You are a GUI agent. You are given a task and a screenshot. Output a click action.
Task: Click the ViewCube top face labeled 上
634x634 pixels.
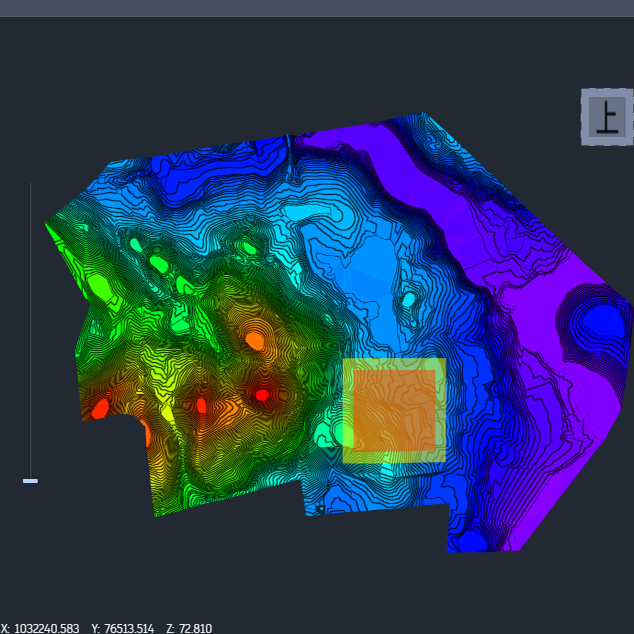coord(607,117)
